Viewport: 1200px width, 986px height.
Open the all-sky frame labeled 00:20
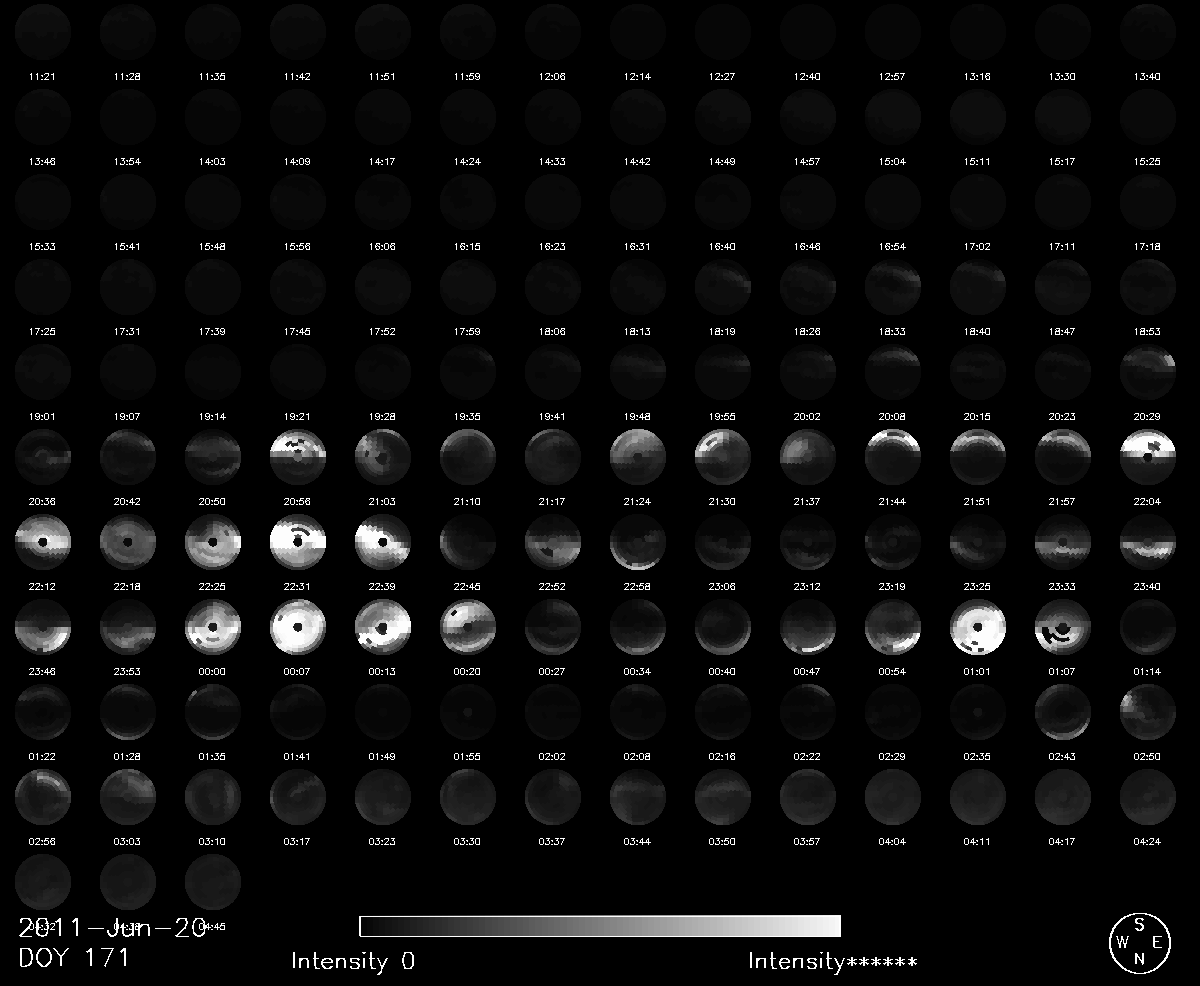pos(468,626)
